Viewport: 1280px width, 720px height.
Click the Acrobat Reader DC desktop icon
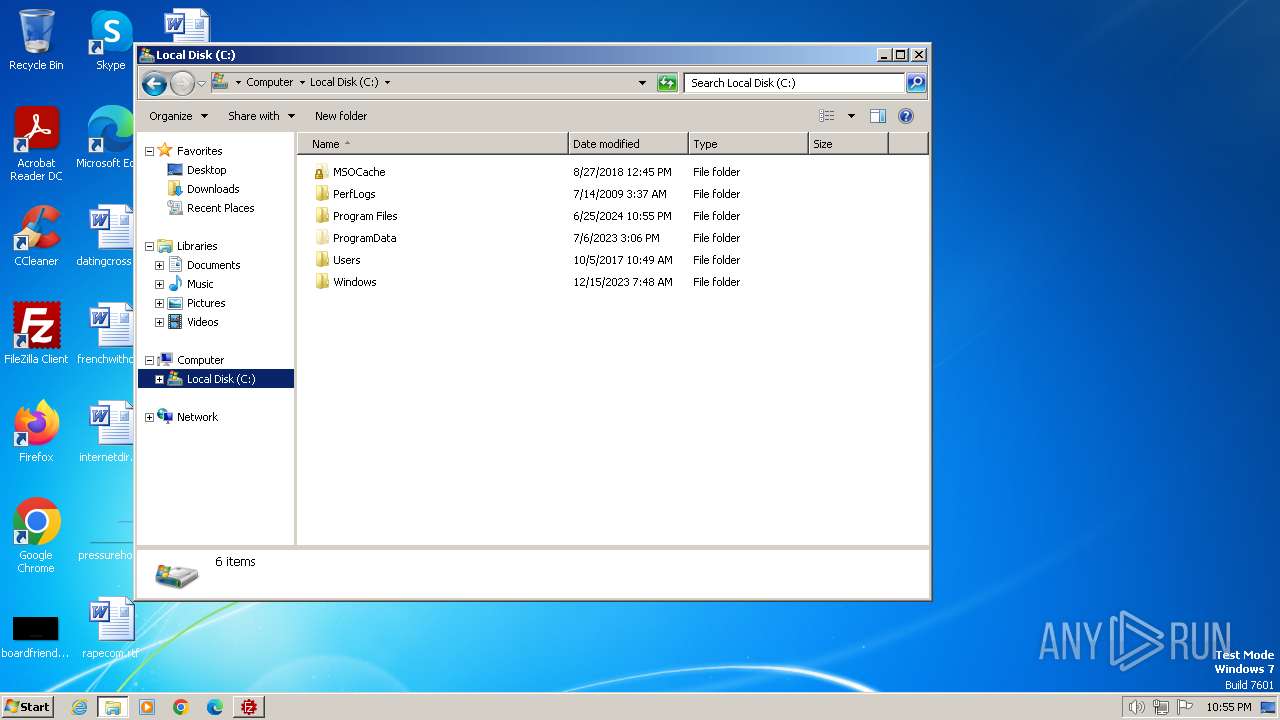[x=36, y=145]
